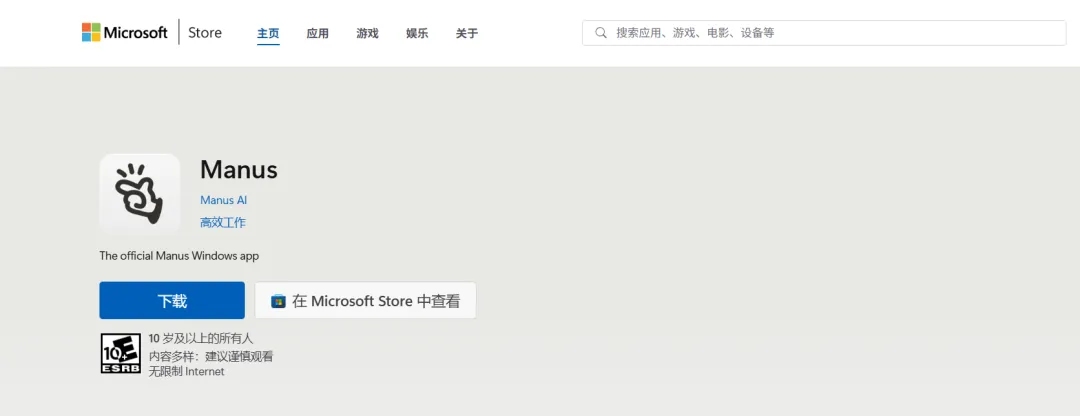Focus the 搜索应用 search field

click(824, 32)
